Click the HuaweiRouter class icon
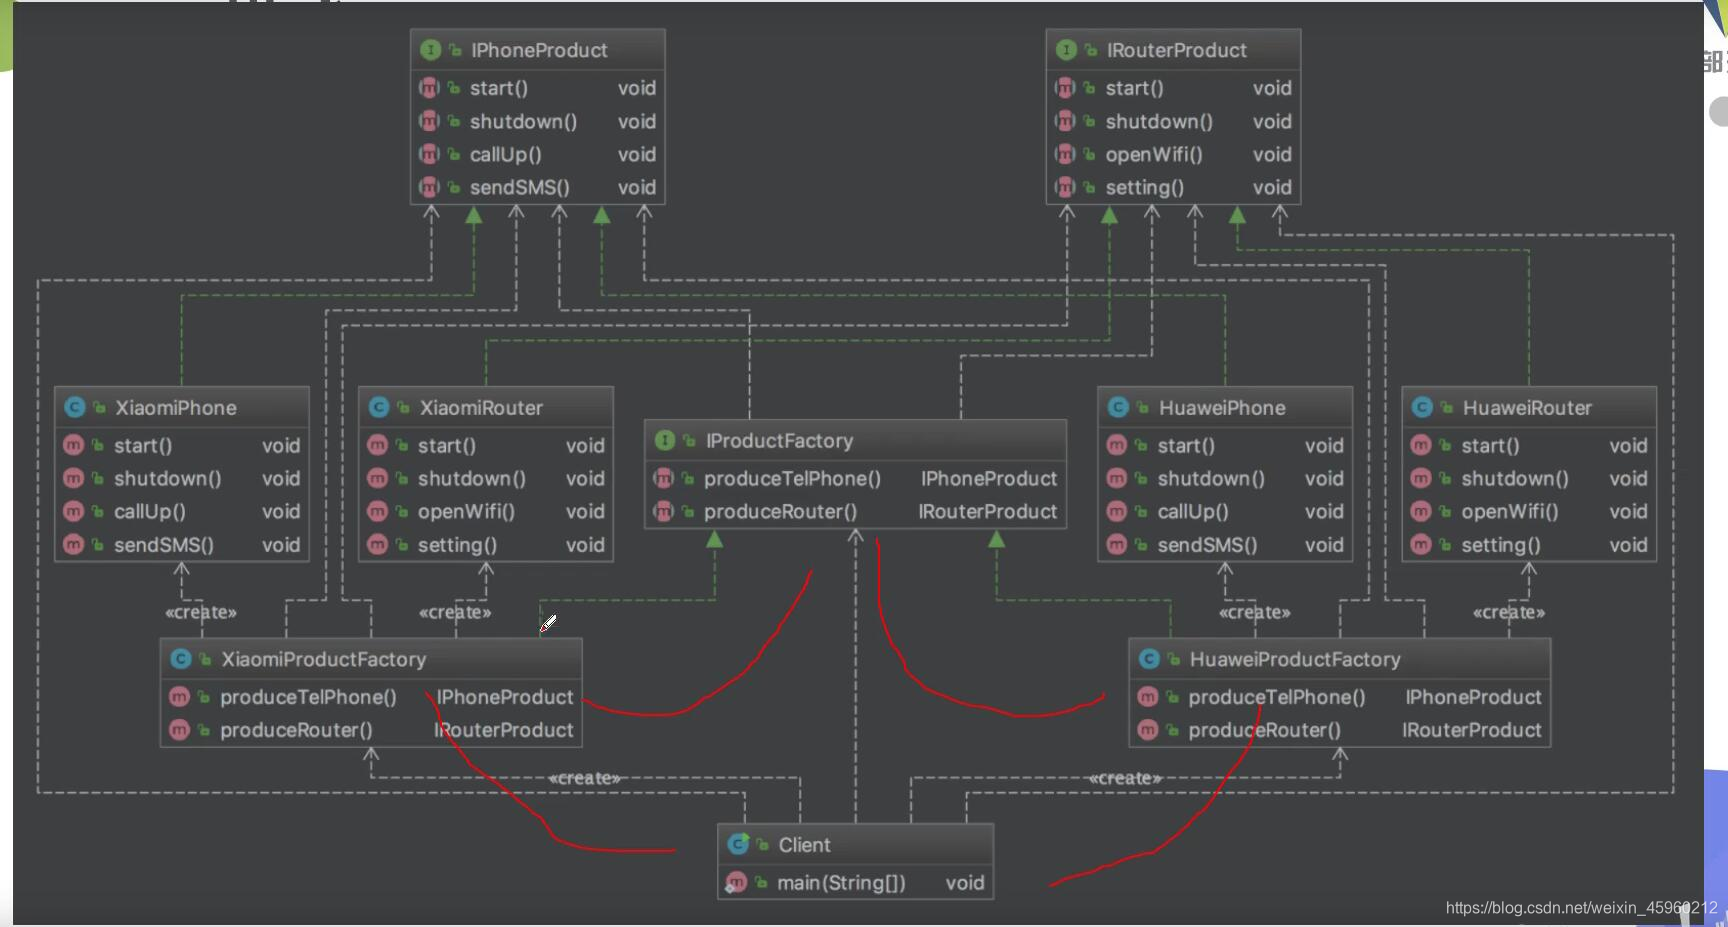Image resolution: width=1728 pixels, height=927 pixels. 1422,407
